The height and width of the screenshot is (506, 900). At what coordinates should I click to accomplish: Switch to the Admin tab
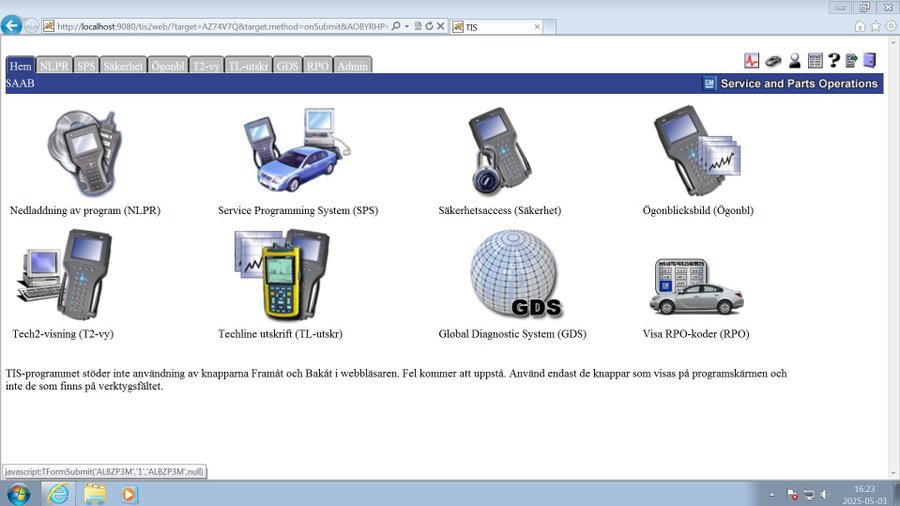point(352,66)
